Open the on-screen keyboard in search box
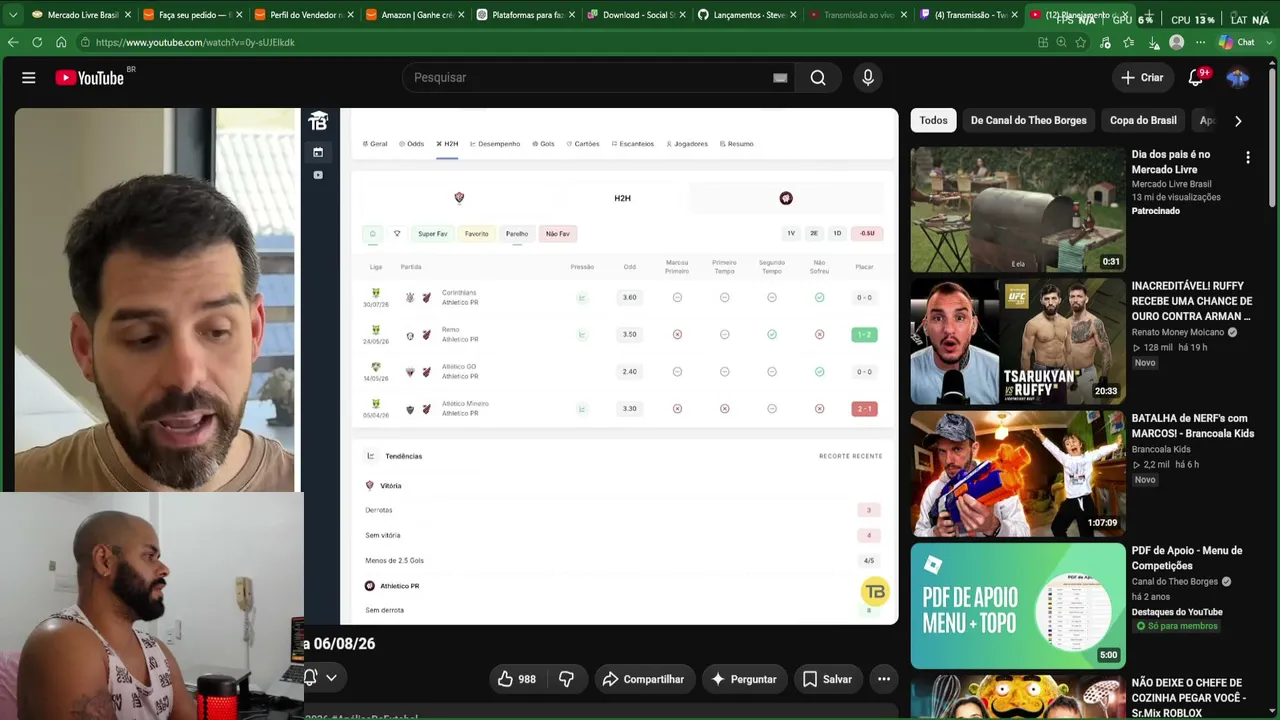 pos(780,78)
